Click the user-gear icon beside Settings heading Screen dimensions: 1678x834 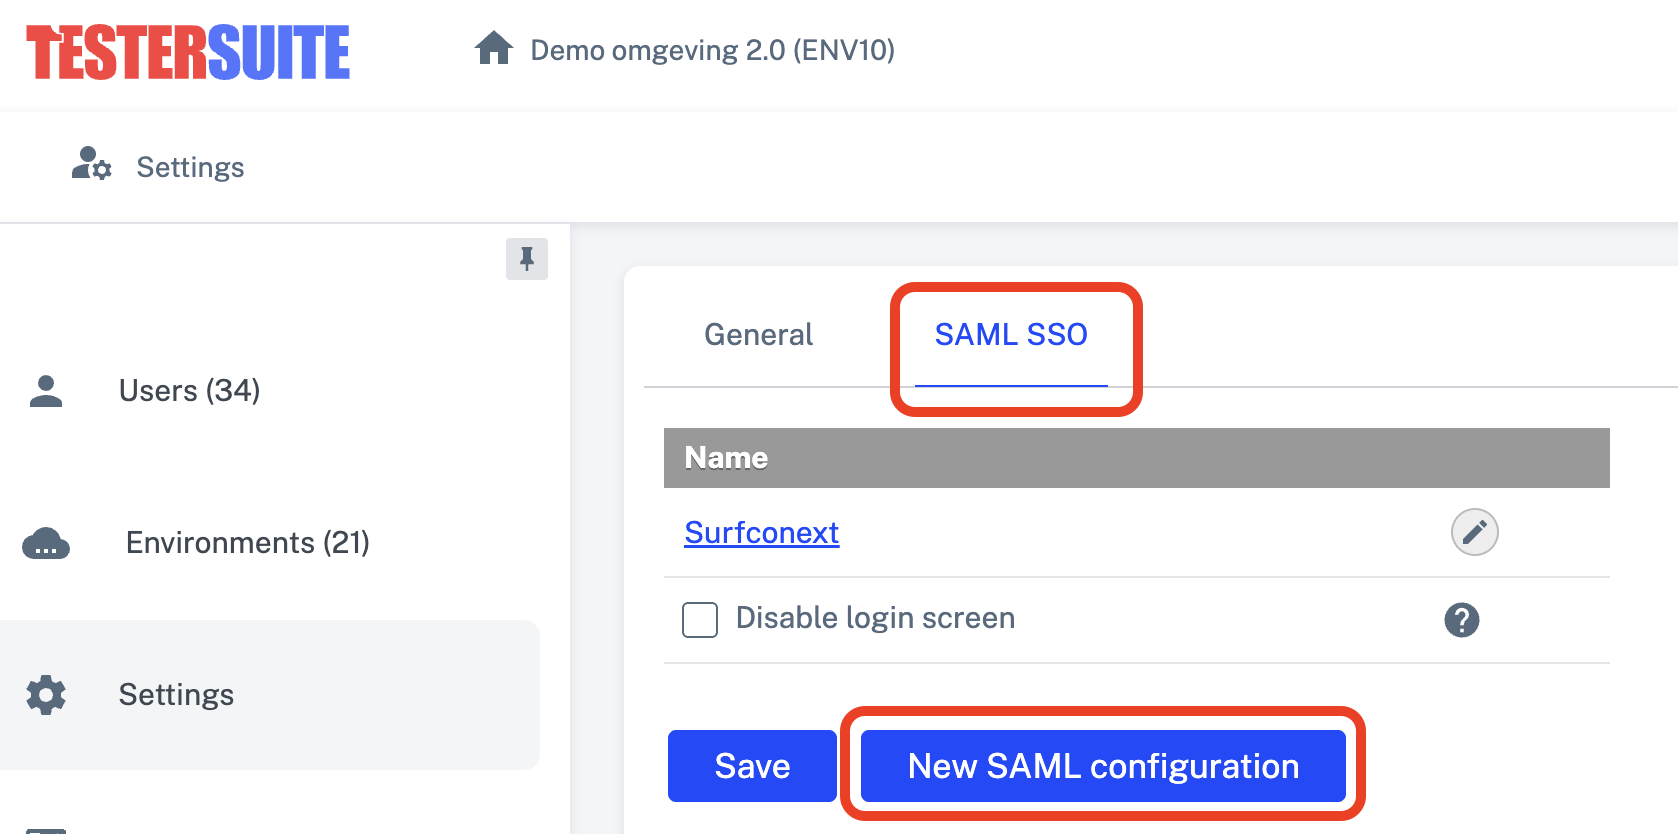tap(91, 164)
